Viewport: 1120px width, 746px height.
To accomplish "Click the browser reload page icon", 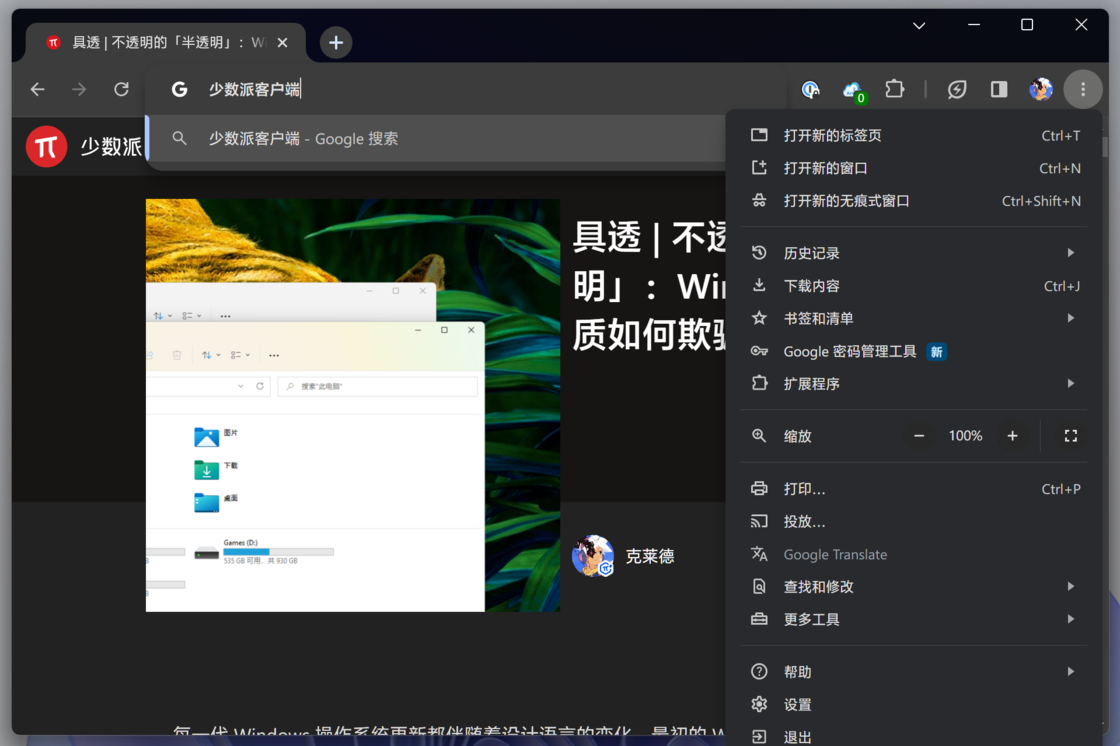I will coord(121,90).
